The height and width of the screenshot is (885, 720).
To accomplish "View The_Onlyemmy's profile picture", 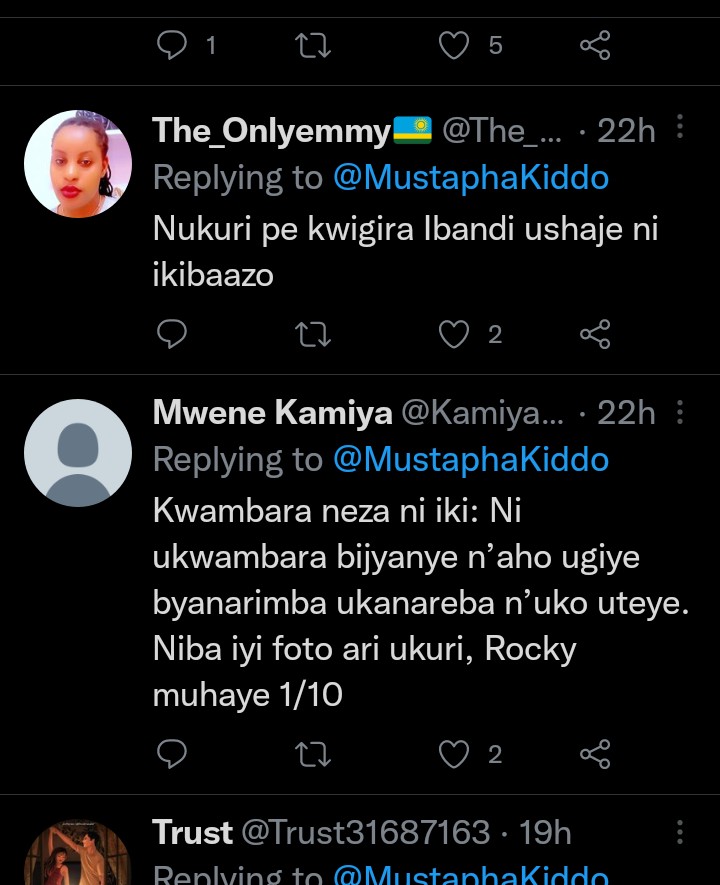I will click(x=78, y=164).
